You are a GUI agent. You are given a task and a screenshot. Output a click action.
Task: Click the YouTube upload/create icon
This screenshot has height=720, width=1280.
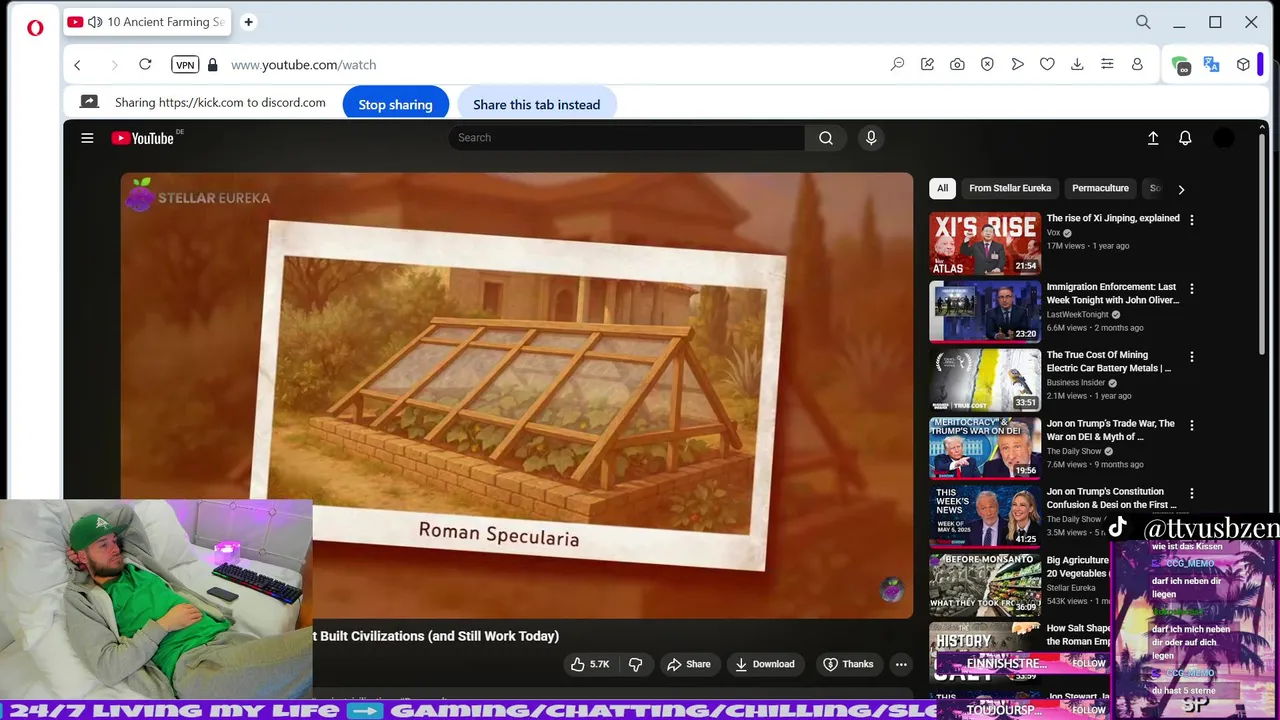[x=1153, y=138]
